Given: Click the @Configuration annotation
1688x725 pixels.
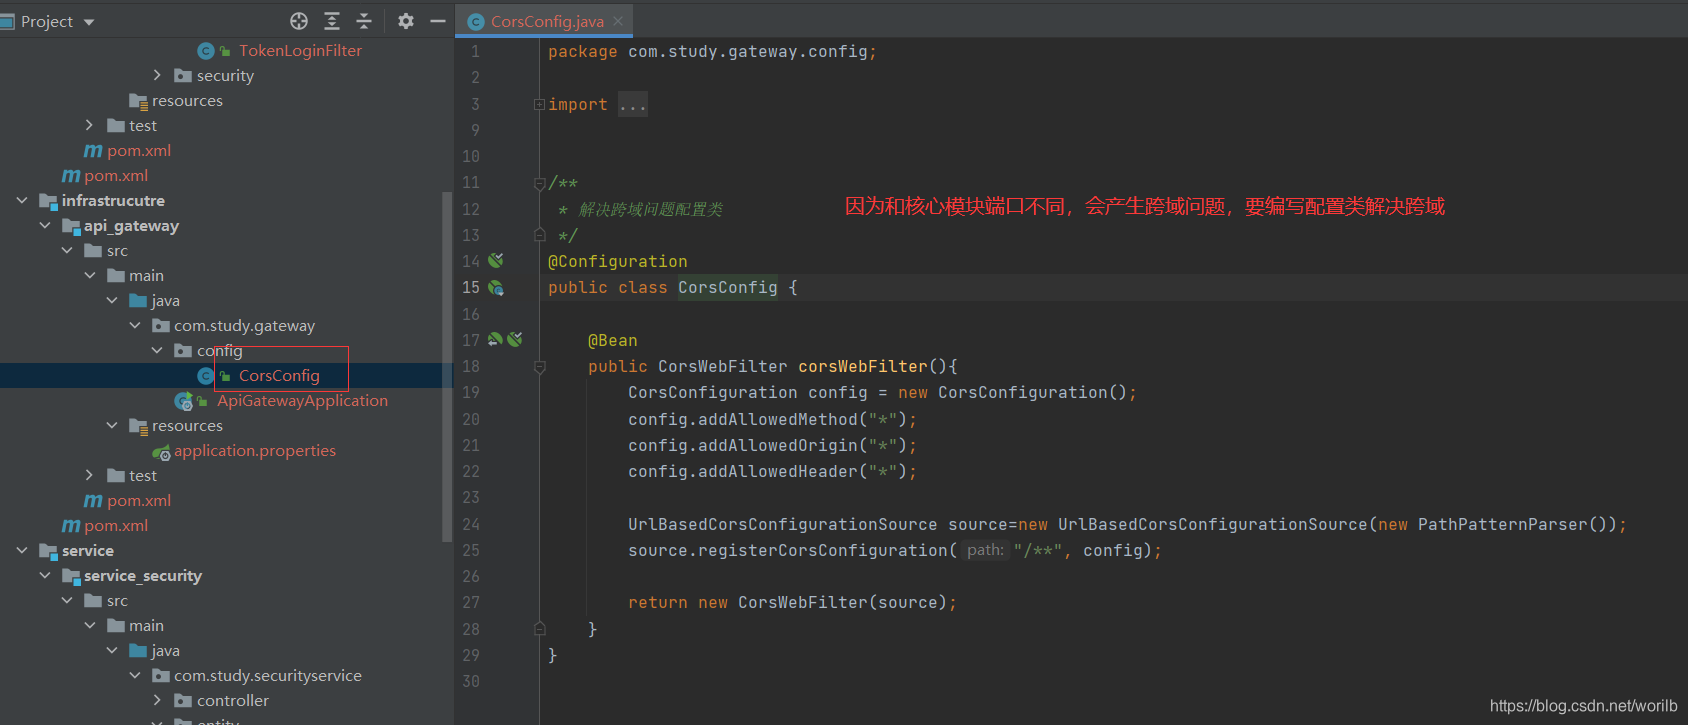Looking at the screenshot, I should (618, 261).
